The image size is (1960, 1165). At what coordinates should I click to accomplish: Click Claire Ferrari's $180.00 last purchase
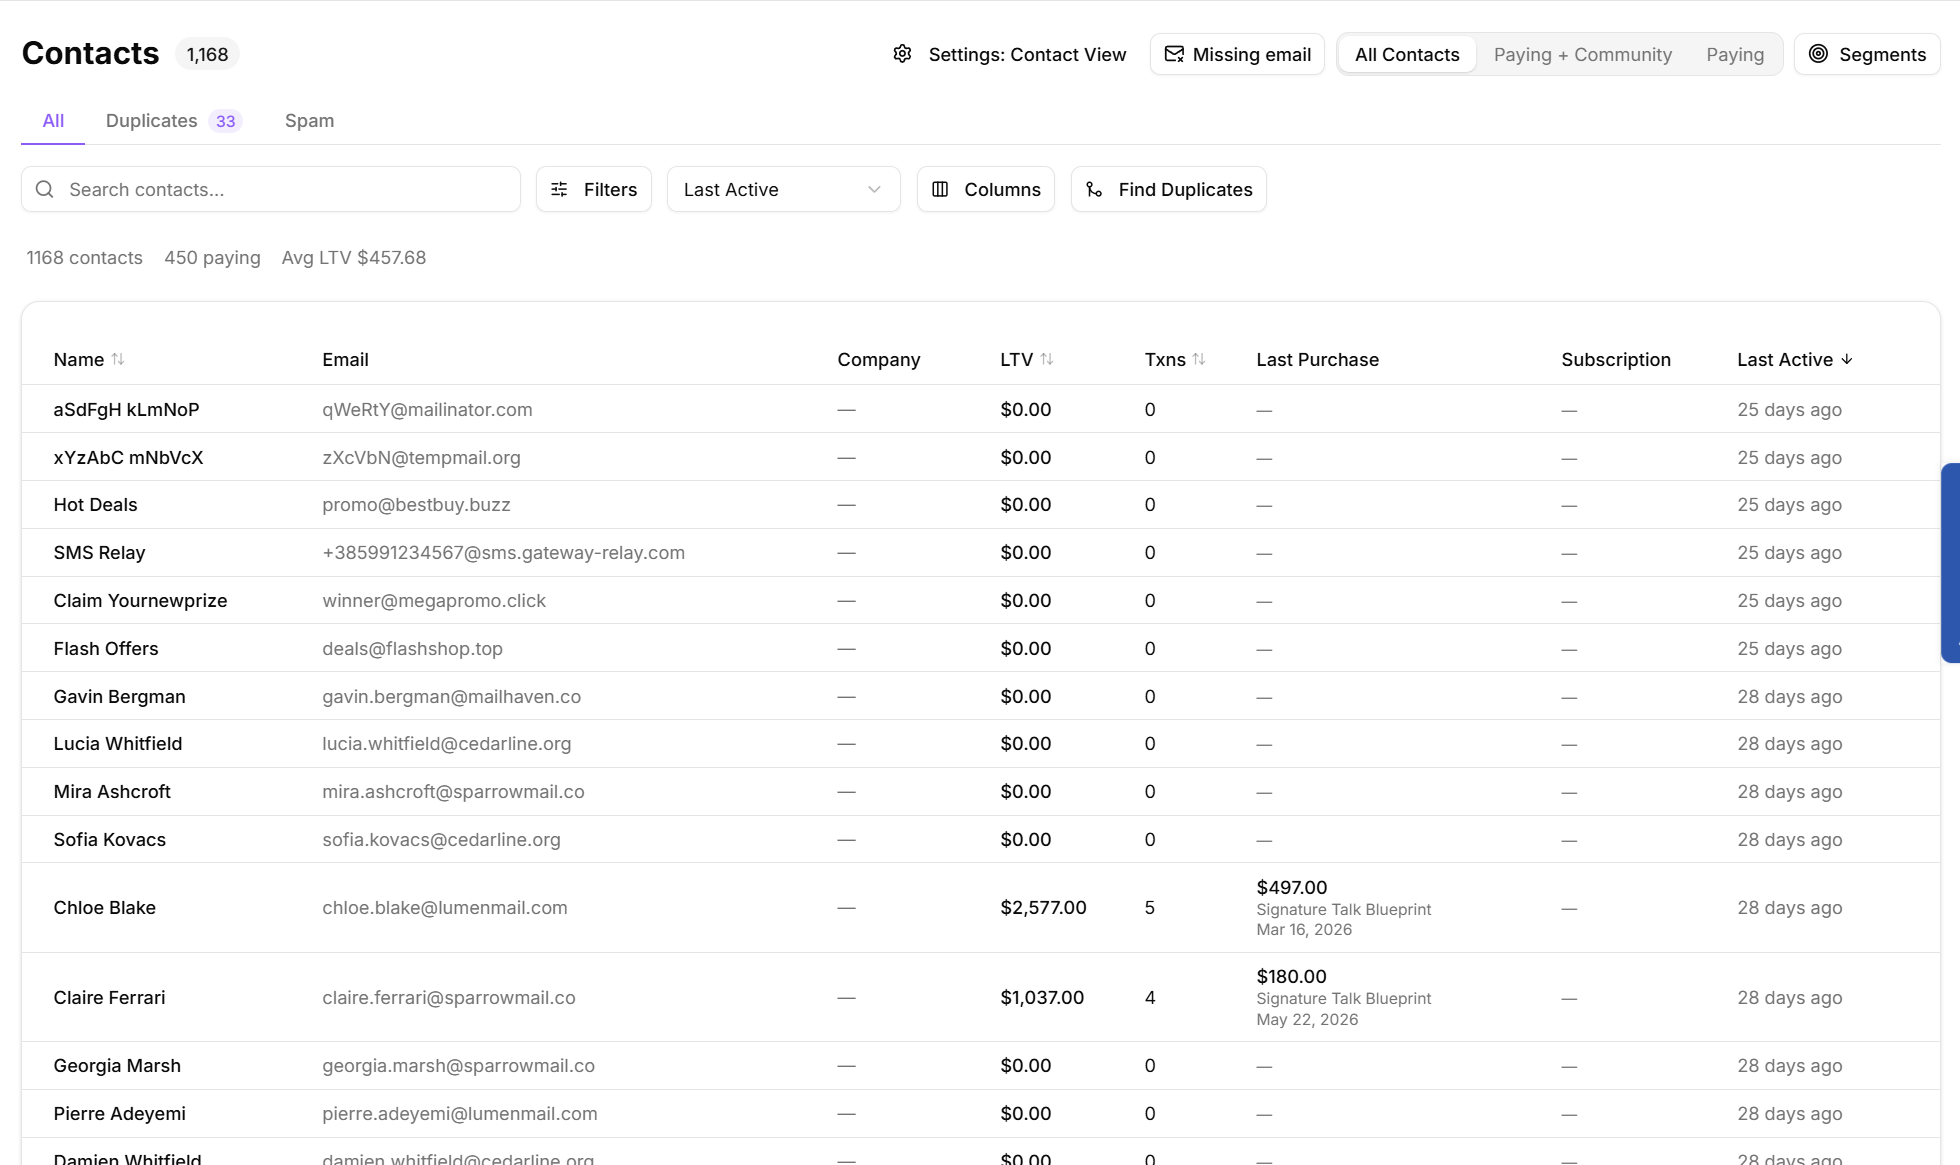tap(1291, 976)
